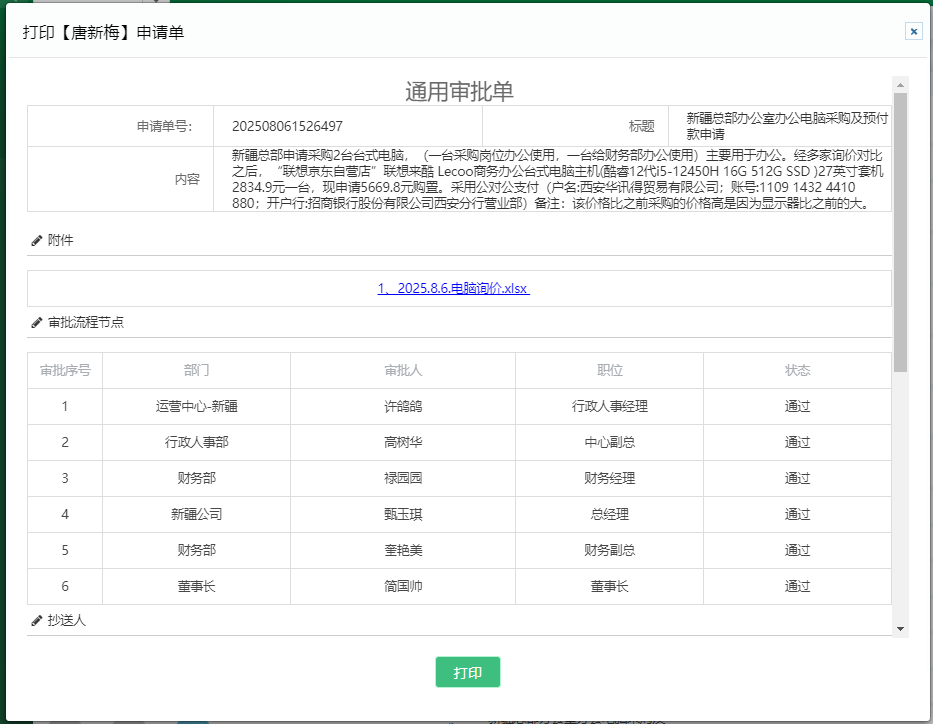This screenshot has height=724, width=933.
Task: Click the 通用审批单 heading
Action: [459, 91]
